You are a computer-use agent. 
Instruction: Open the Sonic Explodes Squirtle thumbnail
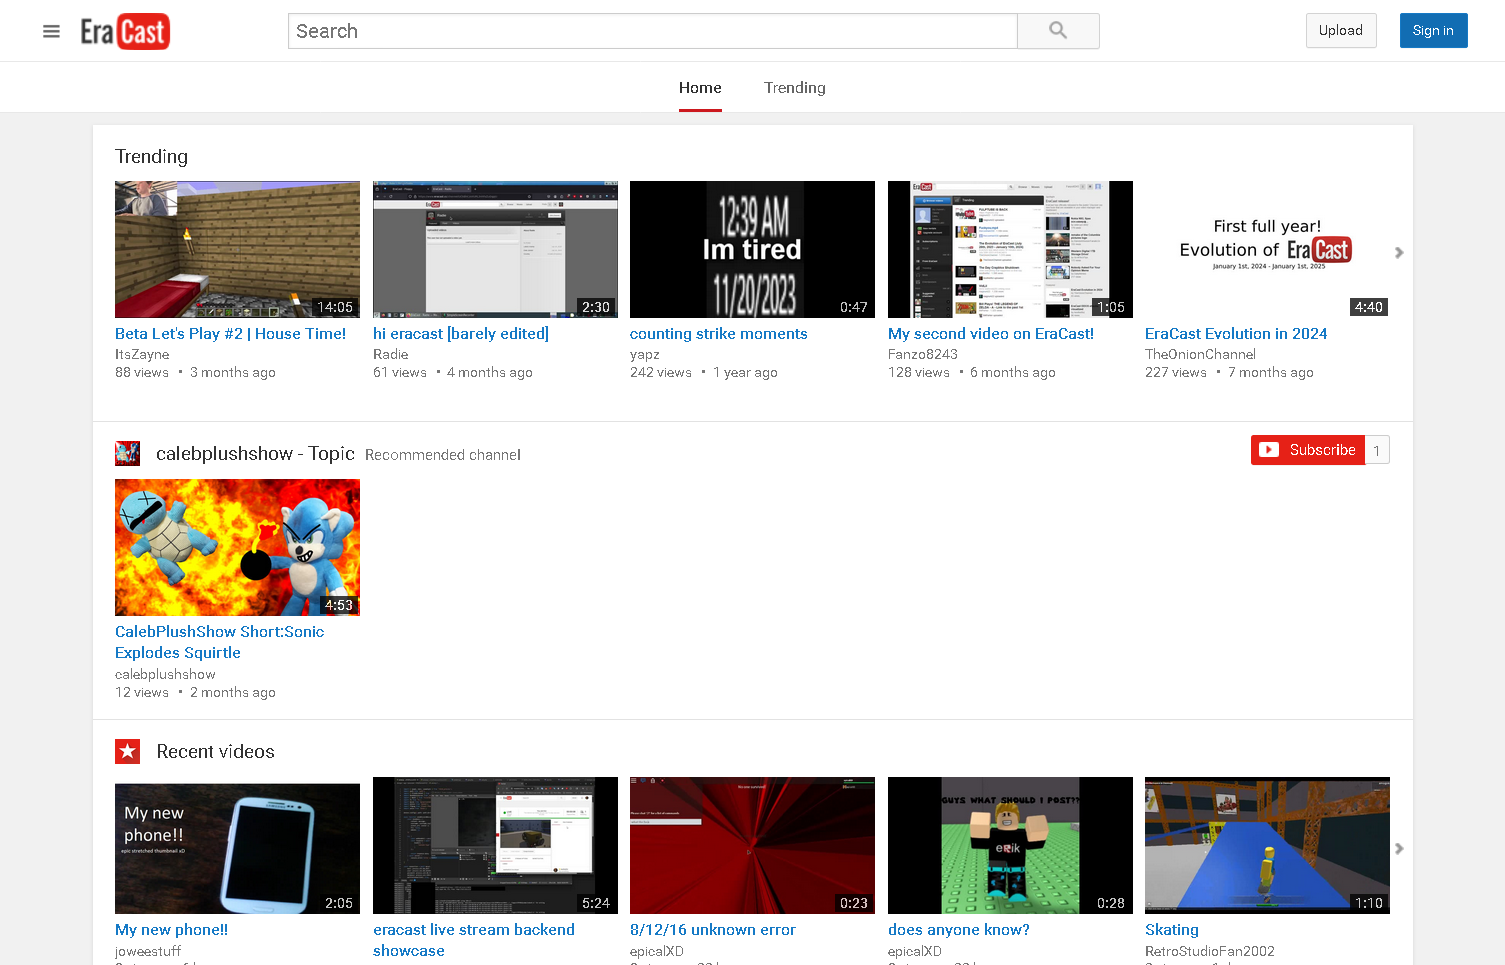pyautogui.click(x=237, y=547)
